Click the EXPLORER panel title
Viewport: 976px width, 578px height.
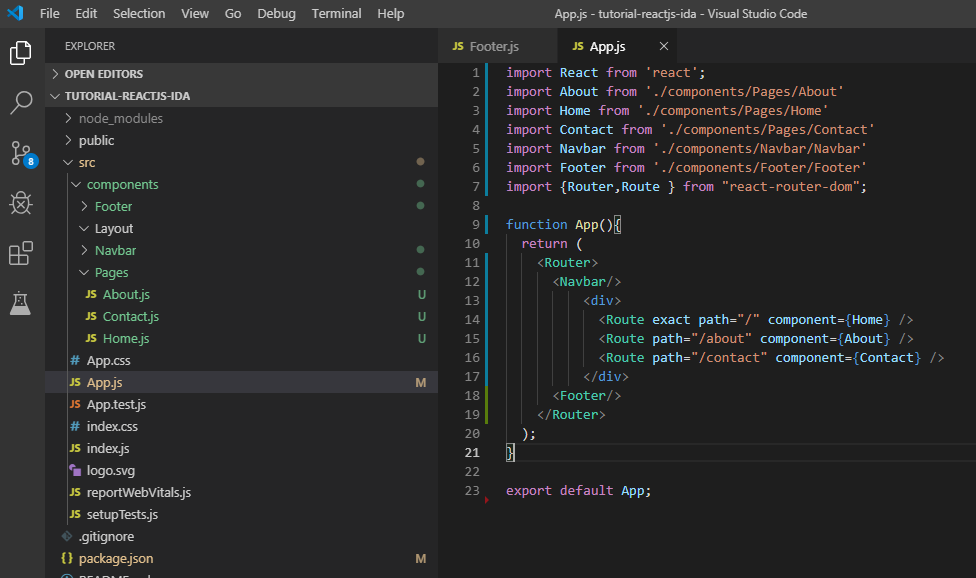tap(90, 46)
